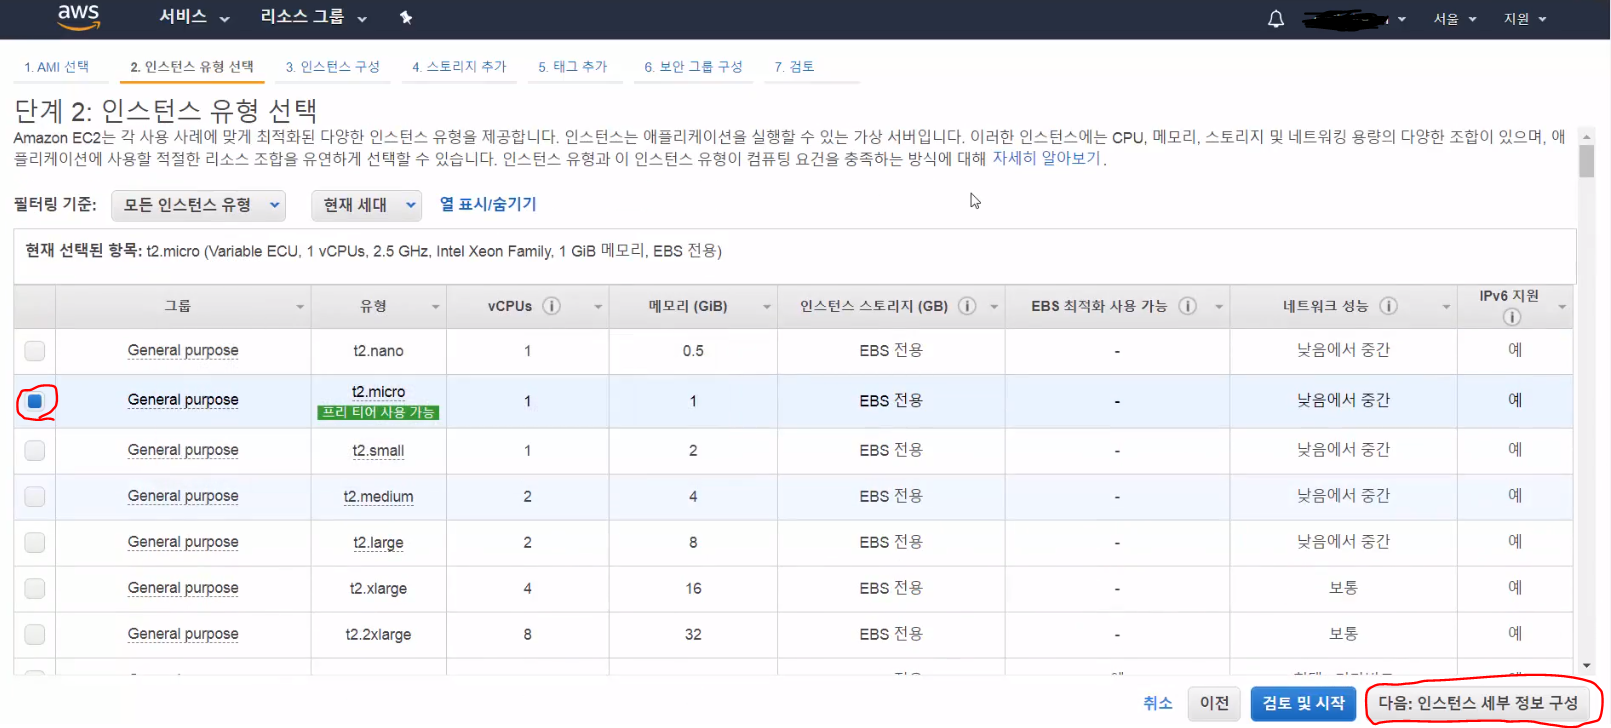Click the page vertical scrollbar thumb
The height and width of the screenshot is (728, 1611).
click(x=1587, y=161)
